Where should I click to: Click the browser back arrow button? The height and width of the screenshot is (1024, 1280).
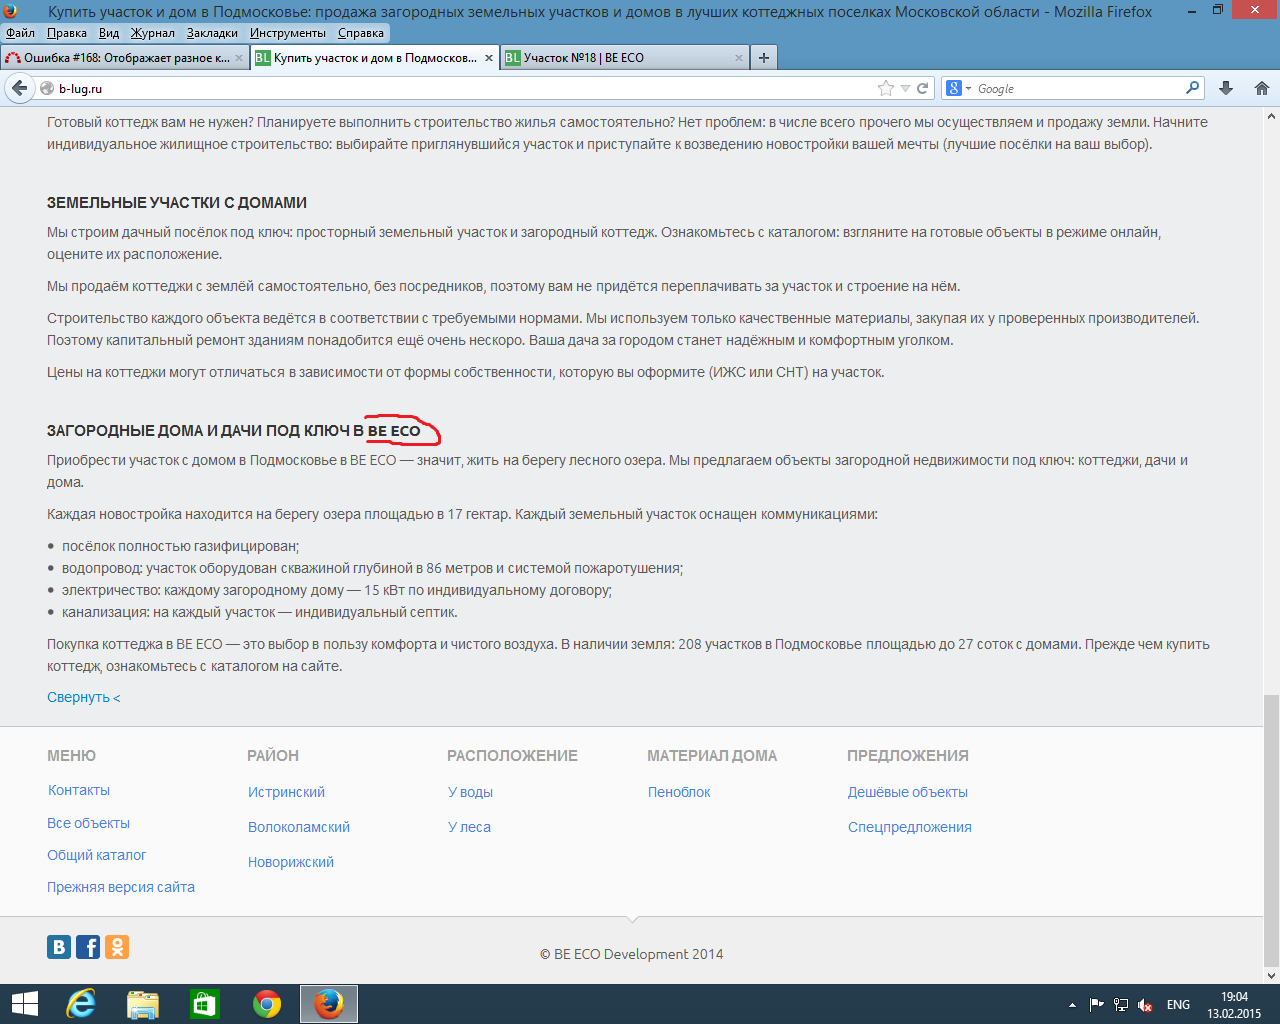coord(19,88)
